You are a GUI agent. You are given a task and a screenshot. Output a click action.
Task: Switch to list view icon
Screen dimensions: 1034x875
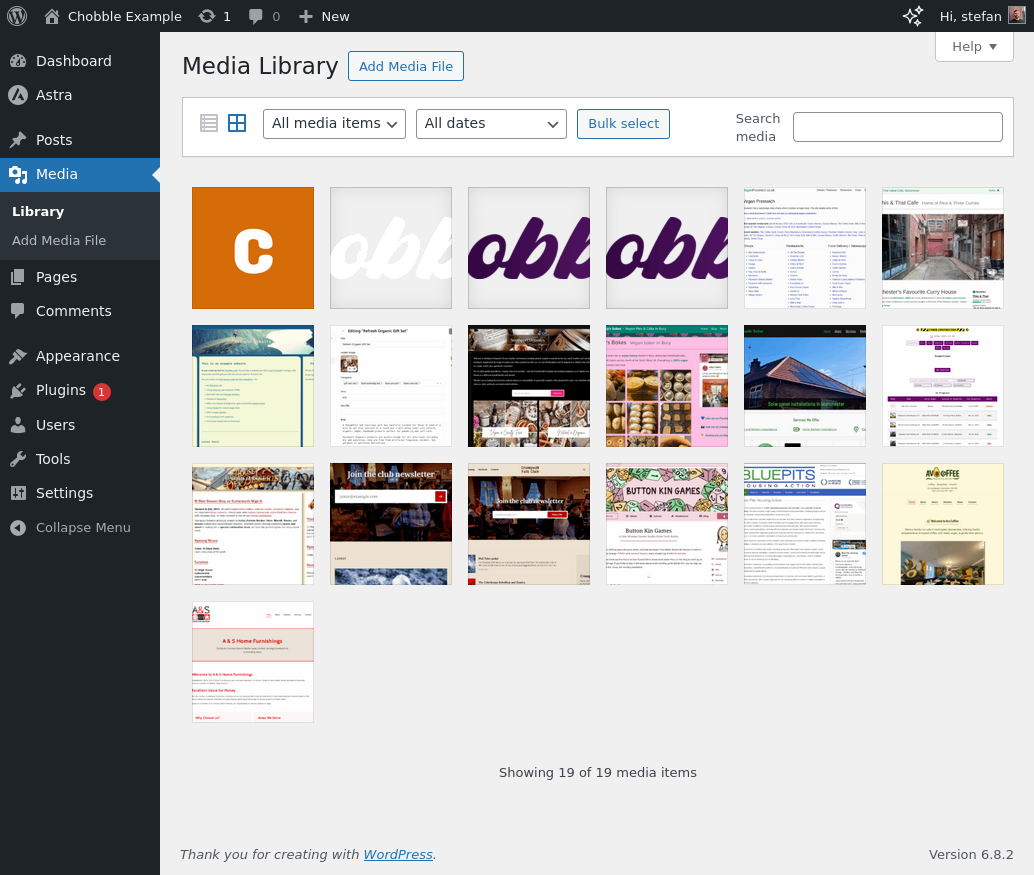click(209, 123)
